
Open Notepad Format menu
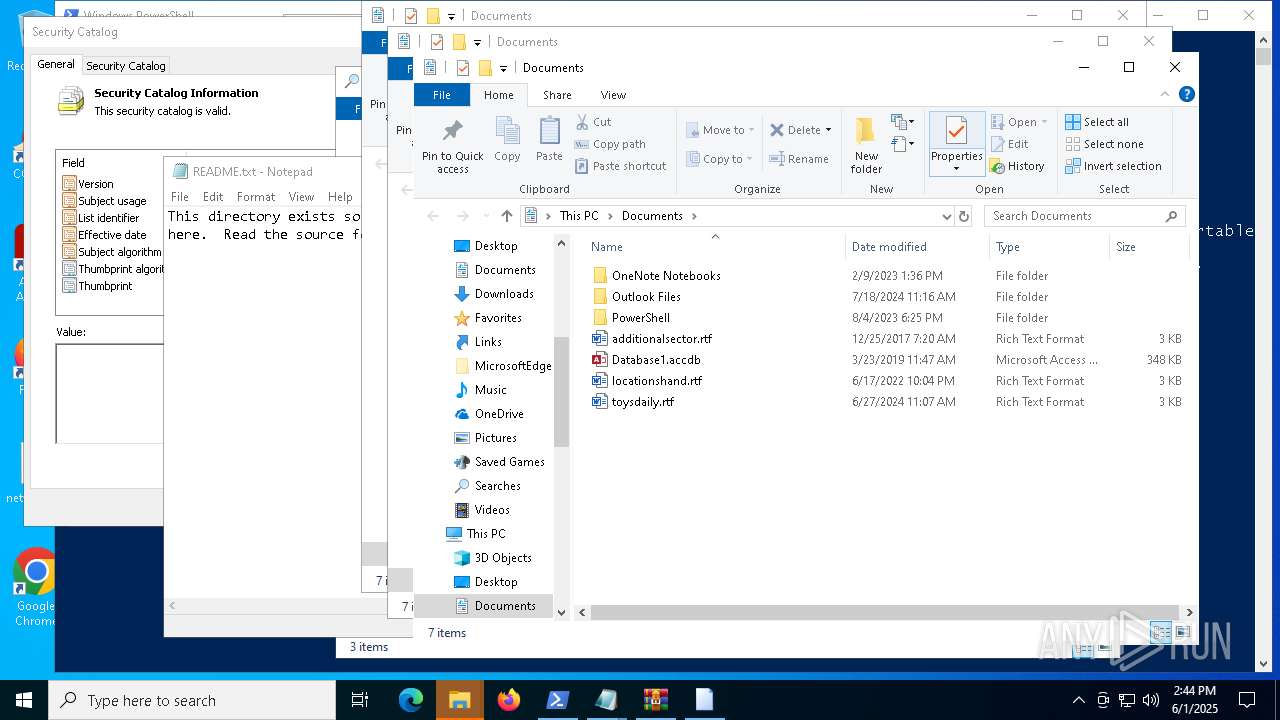256,197
